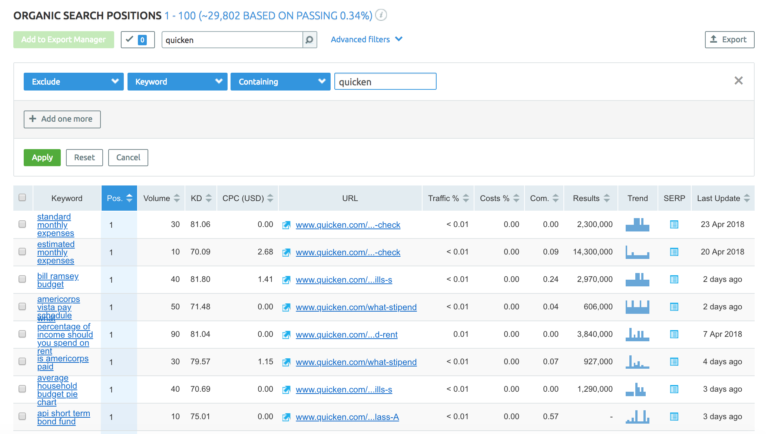The height and width of the screenshot is (434, 768).
Task: Open the Exclude dropdown
Action: (73, 81)
